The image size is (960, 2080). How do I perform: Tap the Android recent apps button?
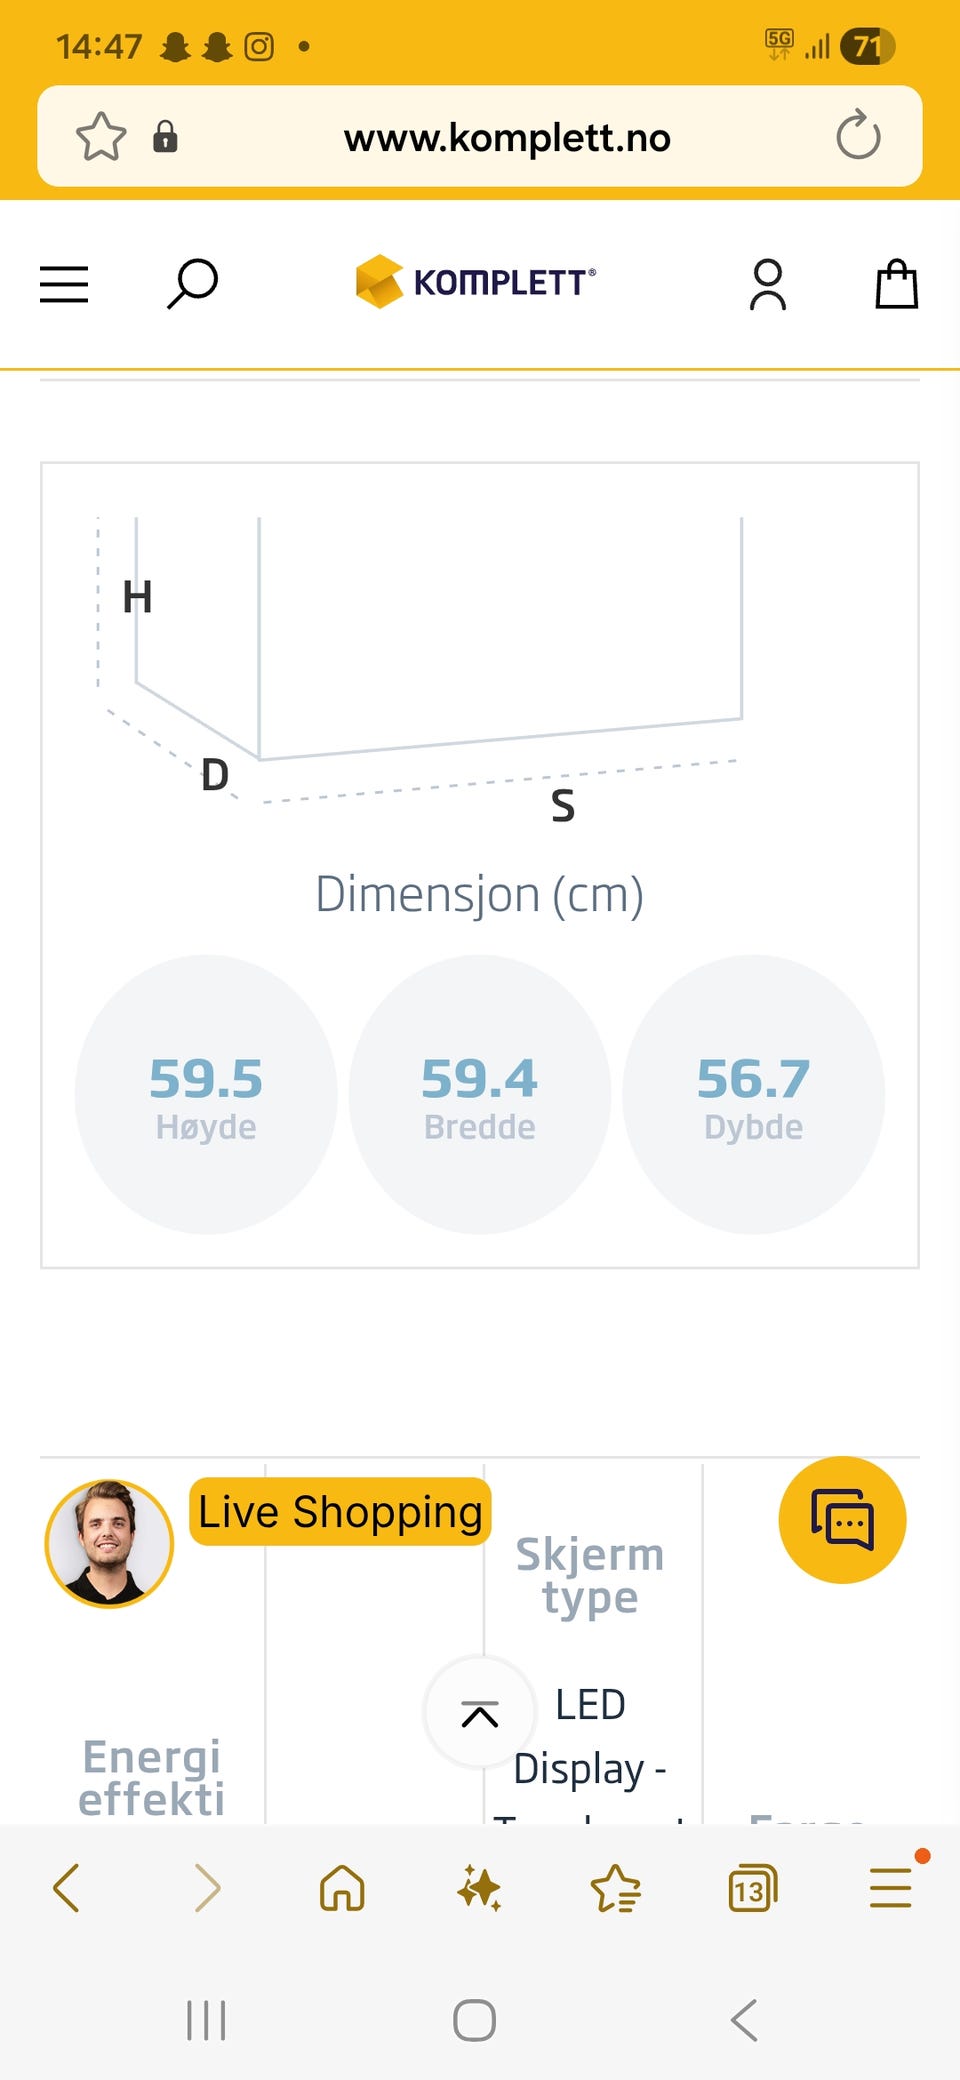tap(206, 2020)
